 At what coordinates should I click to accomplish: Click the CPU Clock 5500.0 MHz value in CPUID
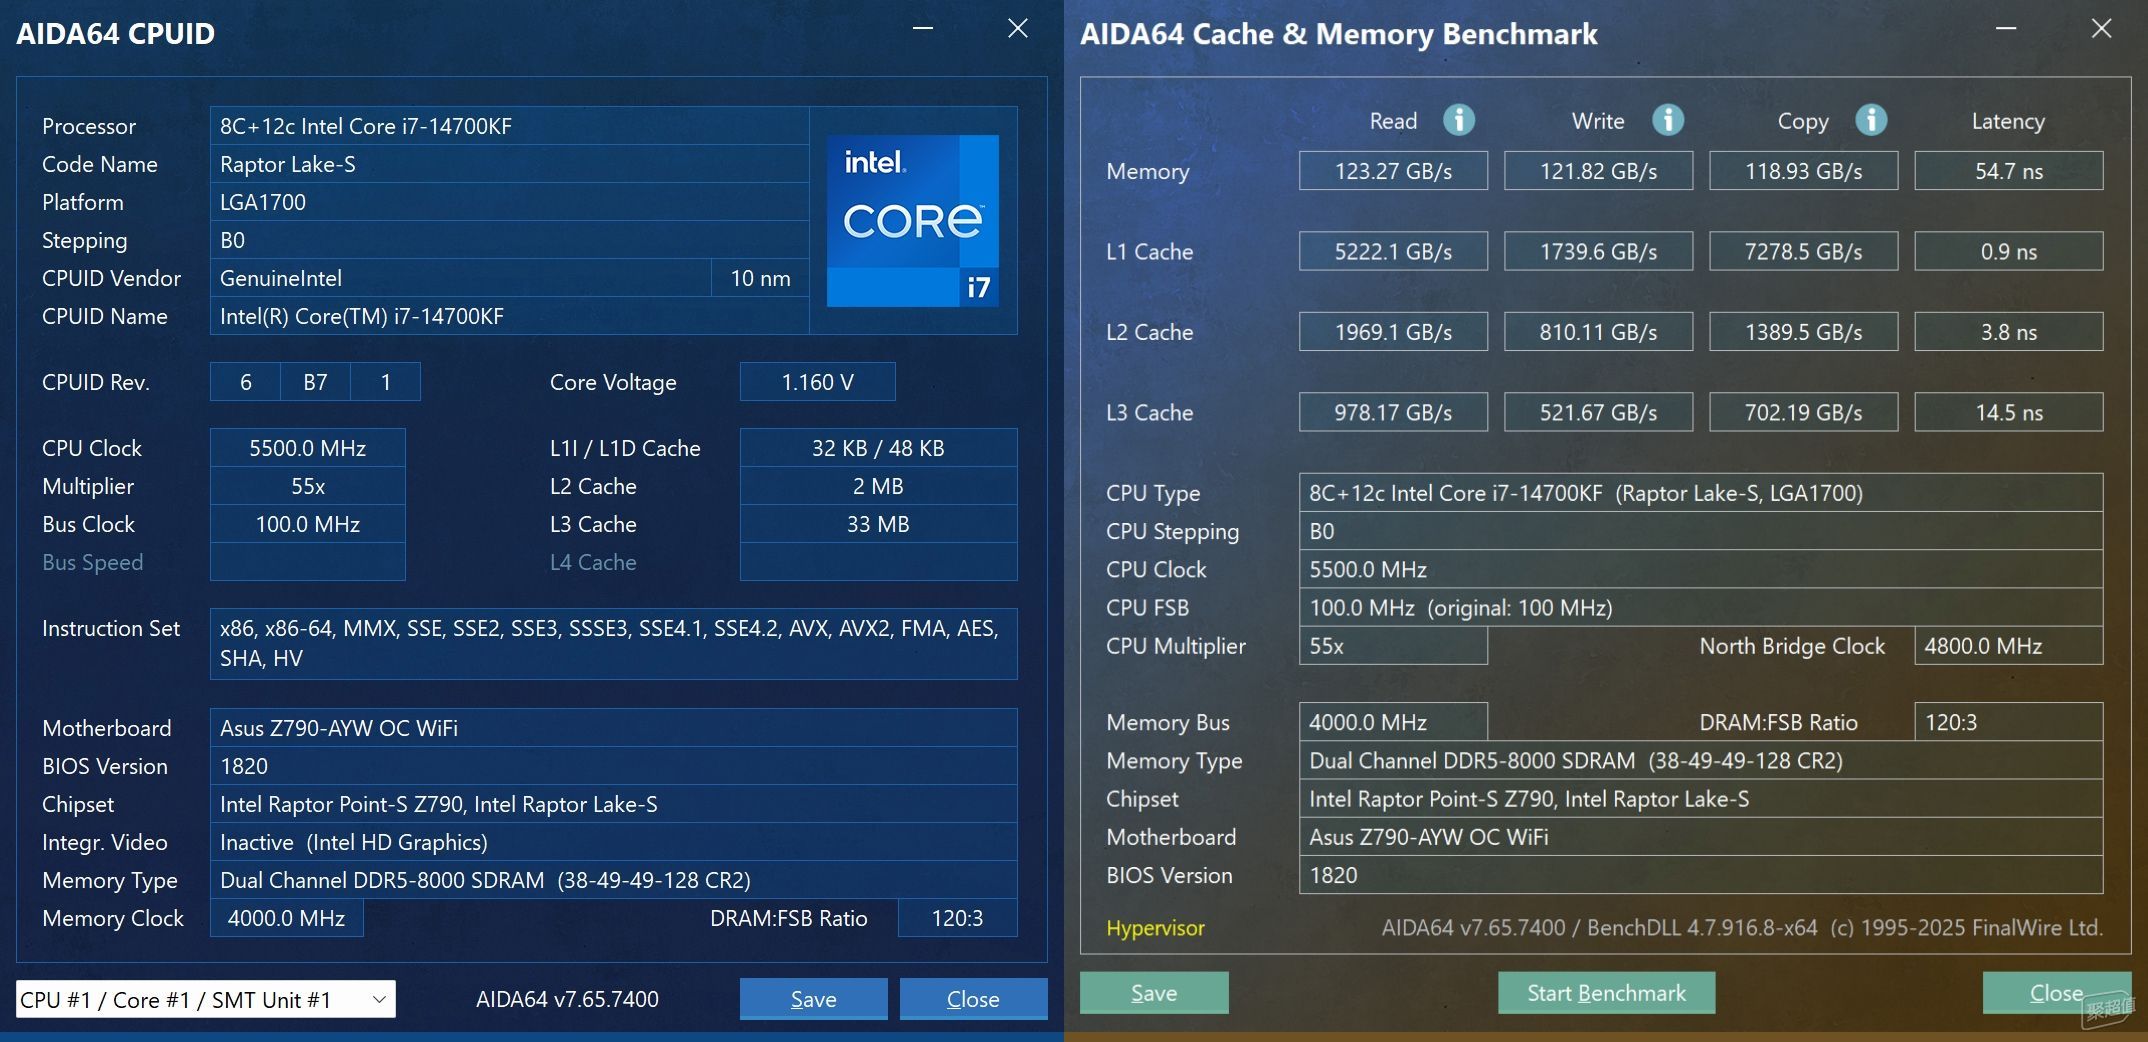coord(307,448)
